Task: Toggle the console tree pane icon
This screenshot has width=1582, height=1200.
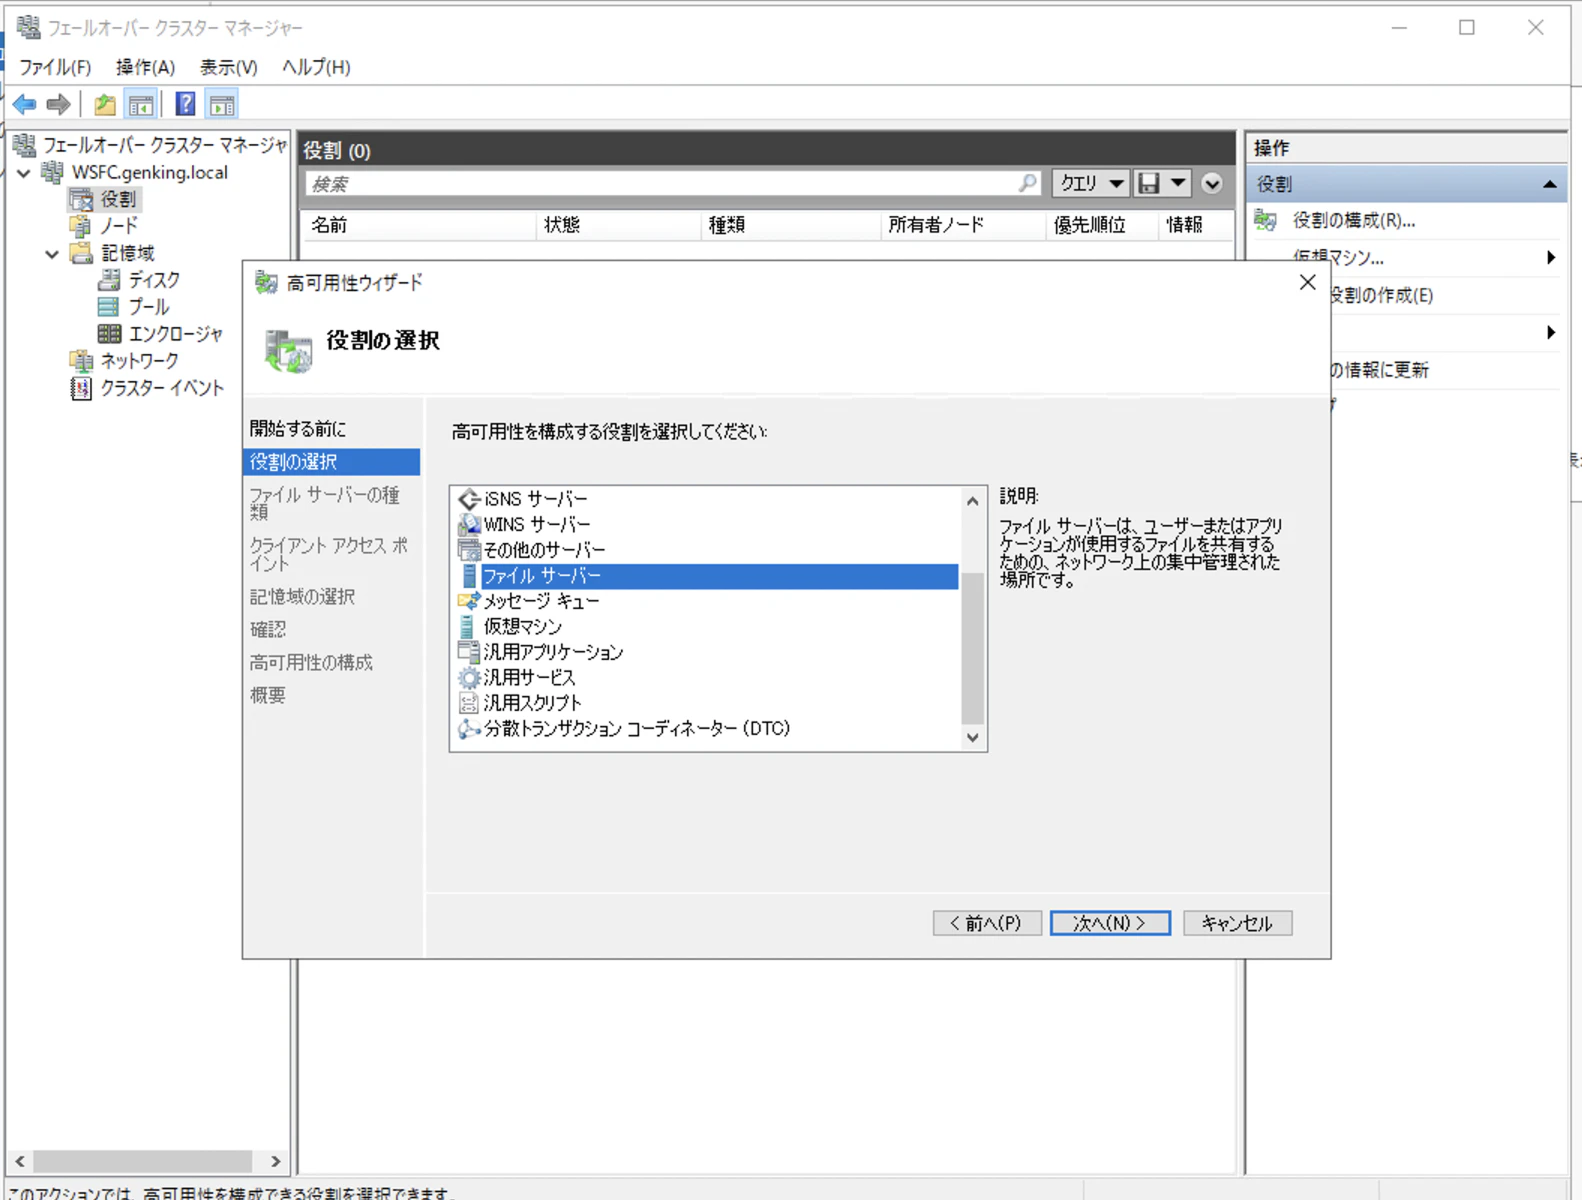Action: [141, 104]
